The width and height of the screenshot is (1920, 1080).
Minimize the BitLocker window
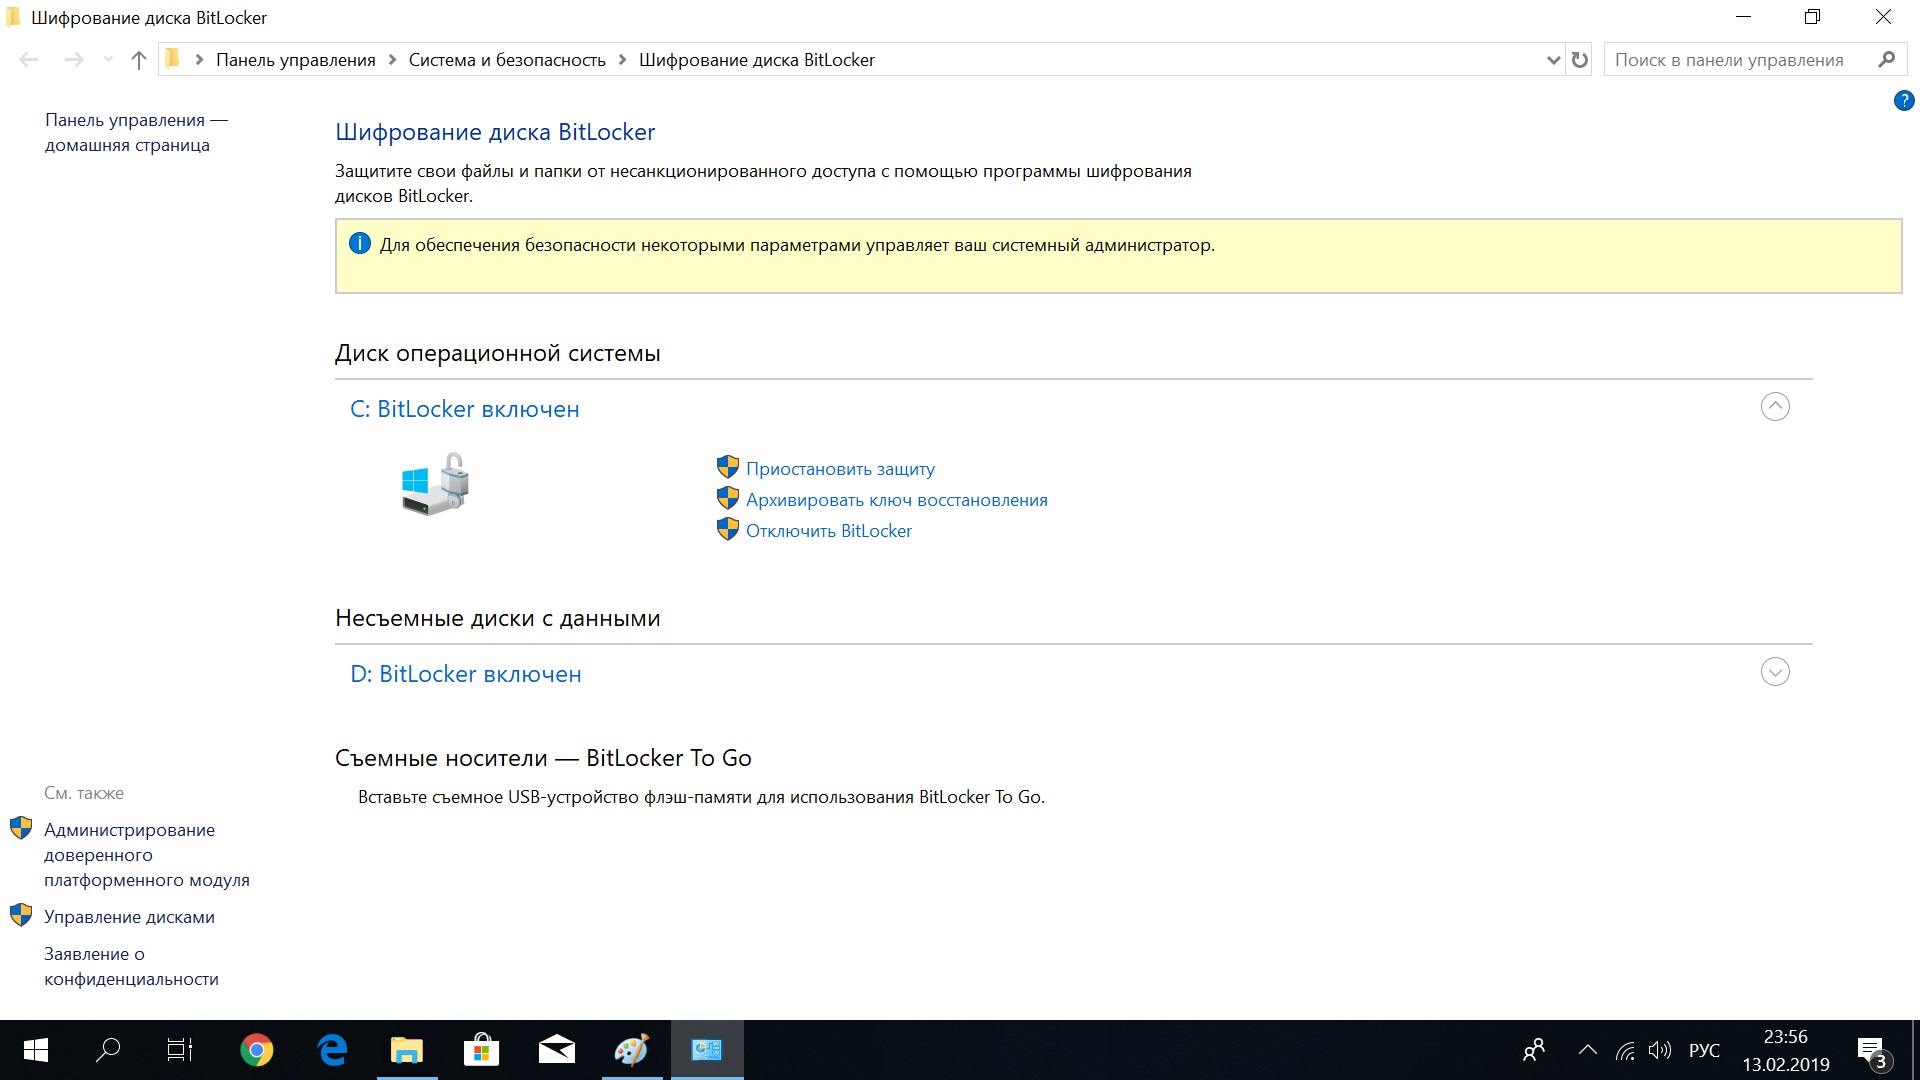click(1744, 17)
